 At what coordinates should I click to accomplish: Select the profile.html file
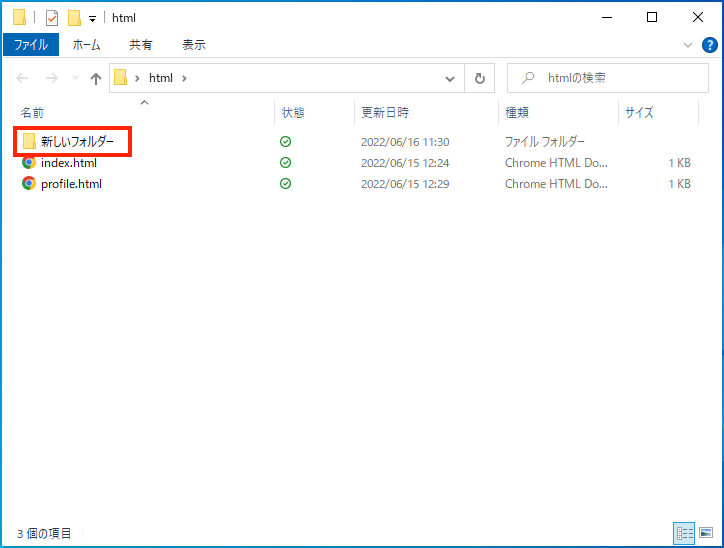[x=71, y=184]
